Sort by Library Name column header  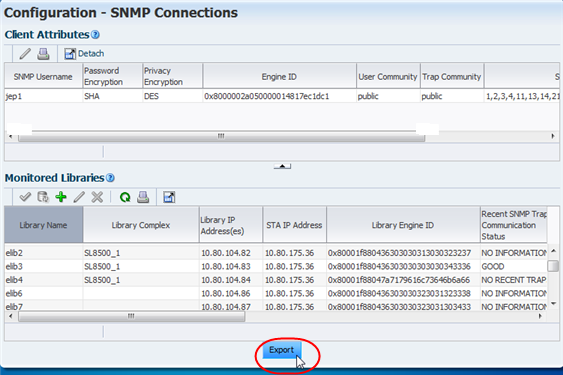(x=43, y=225)
